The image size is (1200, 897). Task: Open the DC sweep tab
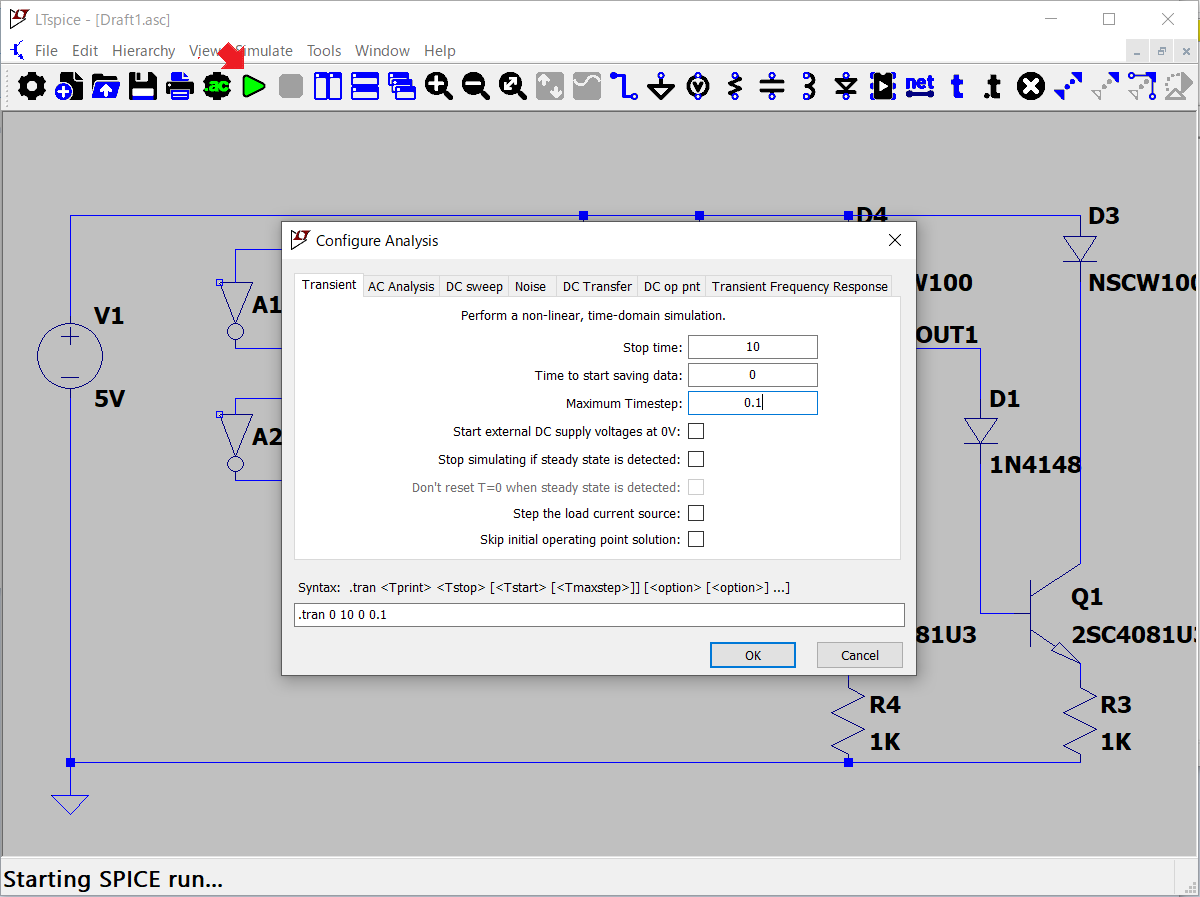pos(474,286)
